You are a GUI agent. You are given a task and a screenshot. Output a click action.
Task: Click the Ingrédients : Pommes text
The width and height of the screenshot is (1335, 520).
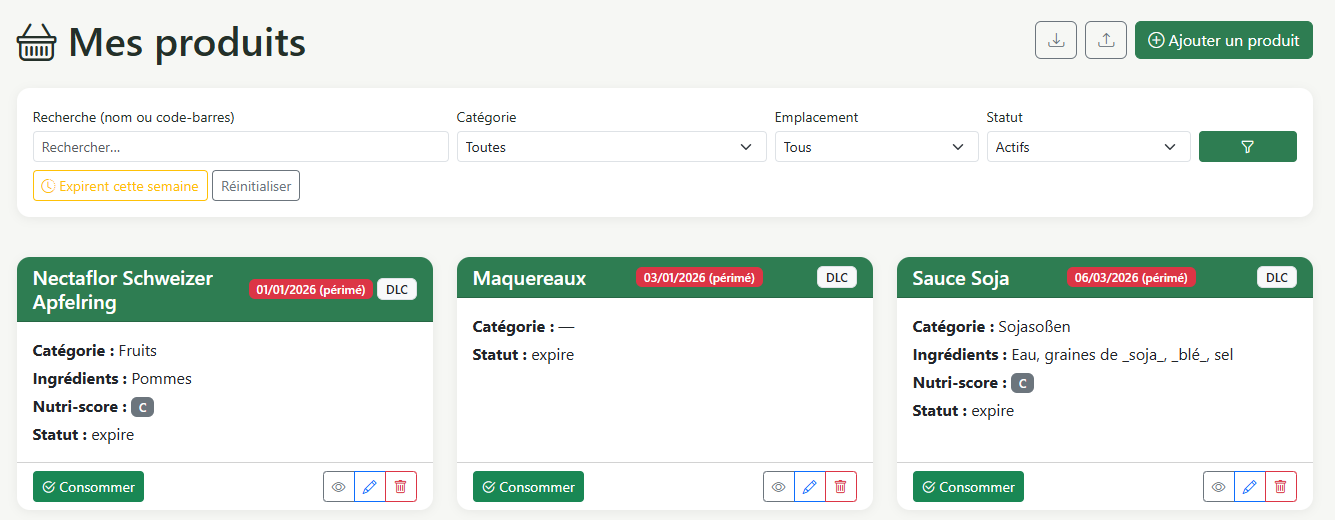coord(112,379)
